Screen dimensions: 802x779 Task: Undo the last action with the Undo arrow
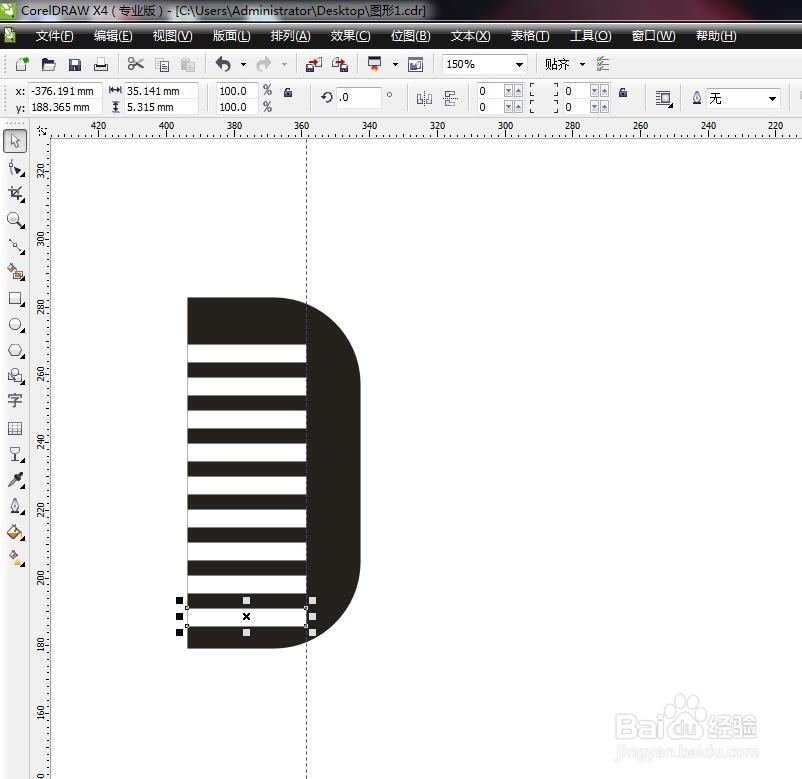[x=224, y=64]
